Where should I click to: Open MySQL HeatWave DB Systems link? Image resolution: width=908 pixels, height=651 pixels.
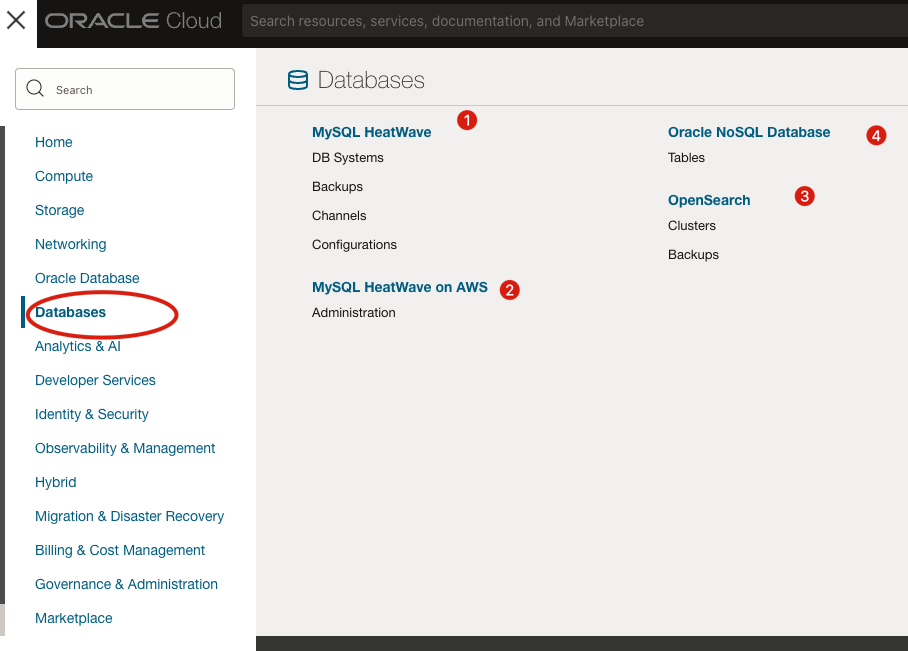pos(348,158)
